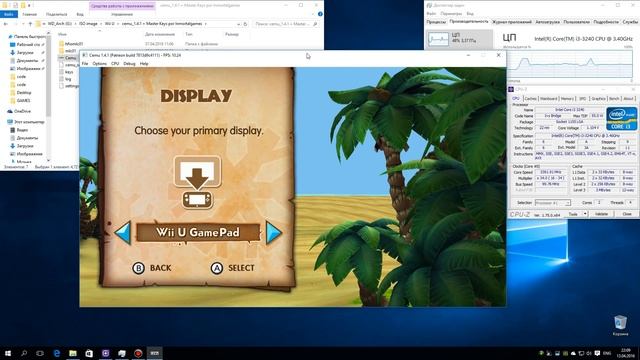
Task: Open Microsoft Edge from taskbar
Action: tap(57, 353)
